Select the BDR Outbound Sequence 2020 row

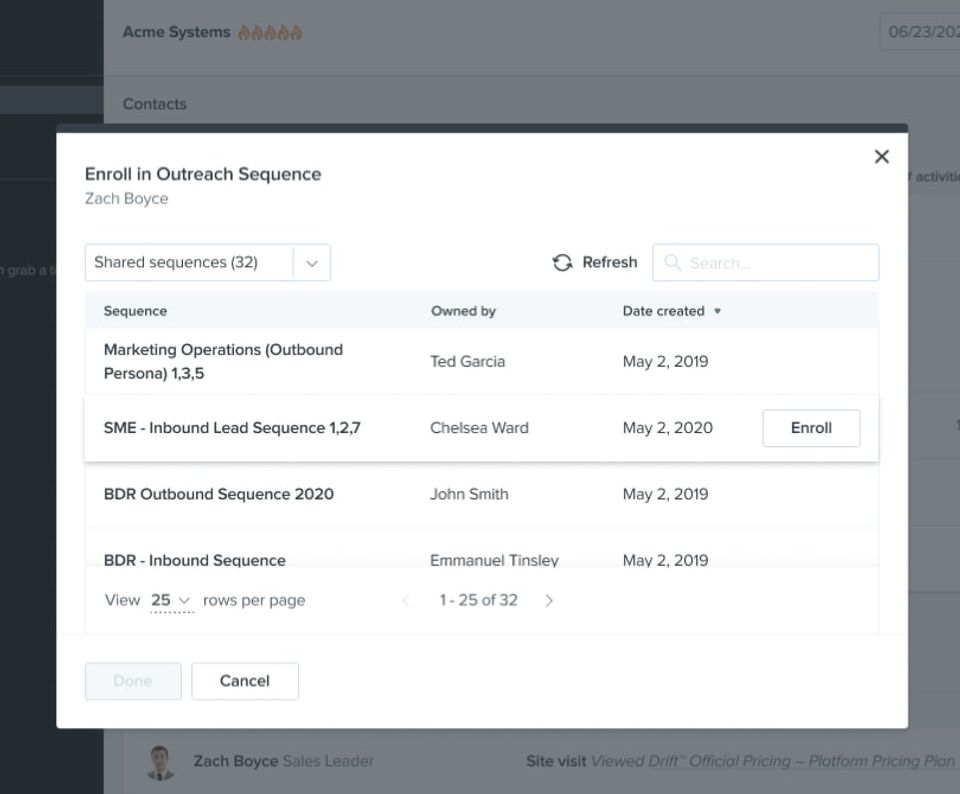tap(482, 494)
